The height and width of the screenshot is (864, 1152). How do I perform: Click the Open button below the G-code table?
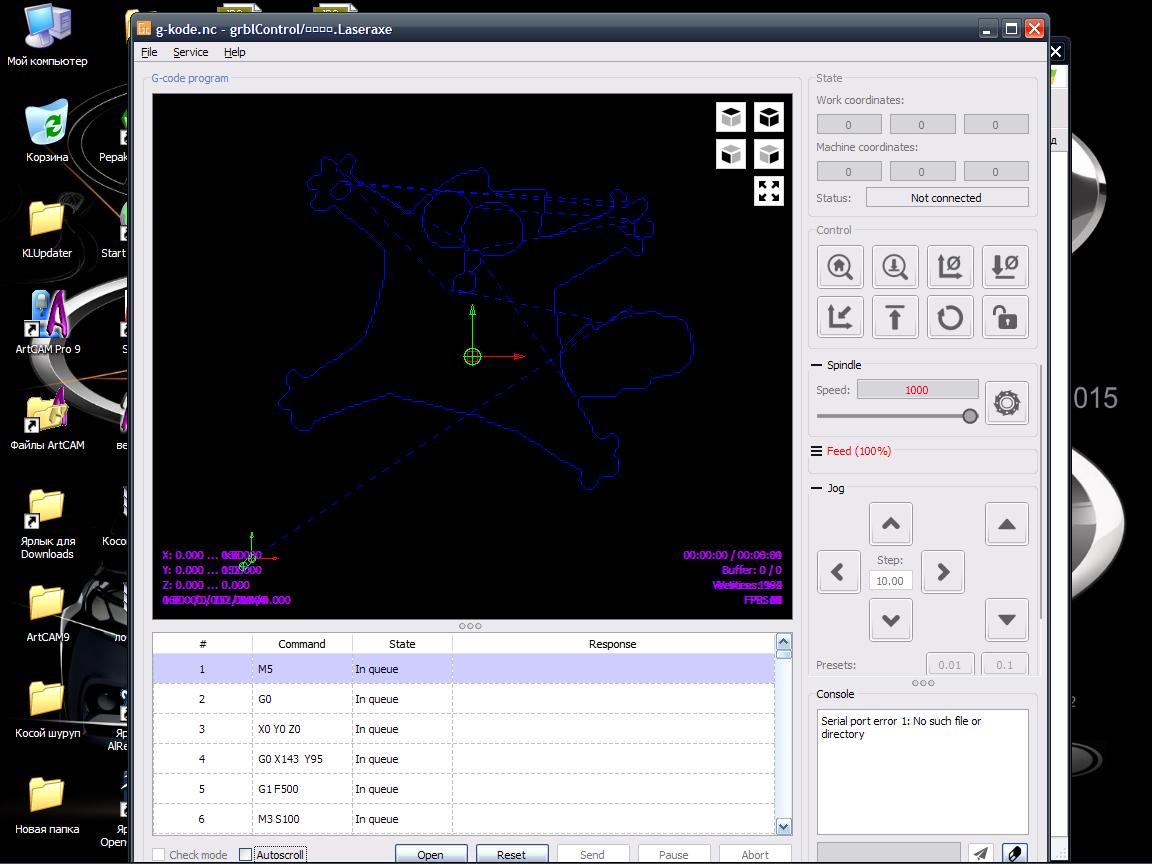(x=431, y=854)
